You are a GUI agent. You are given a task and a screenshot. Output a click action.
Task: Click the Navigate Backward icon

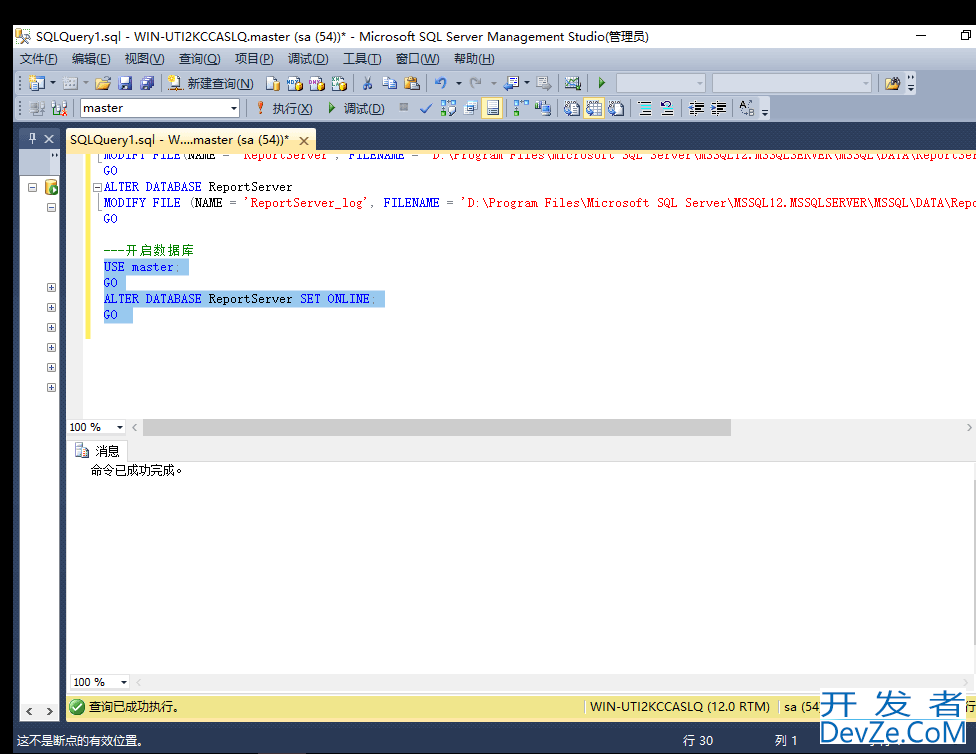512,83
